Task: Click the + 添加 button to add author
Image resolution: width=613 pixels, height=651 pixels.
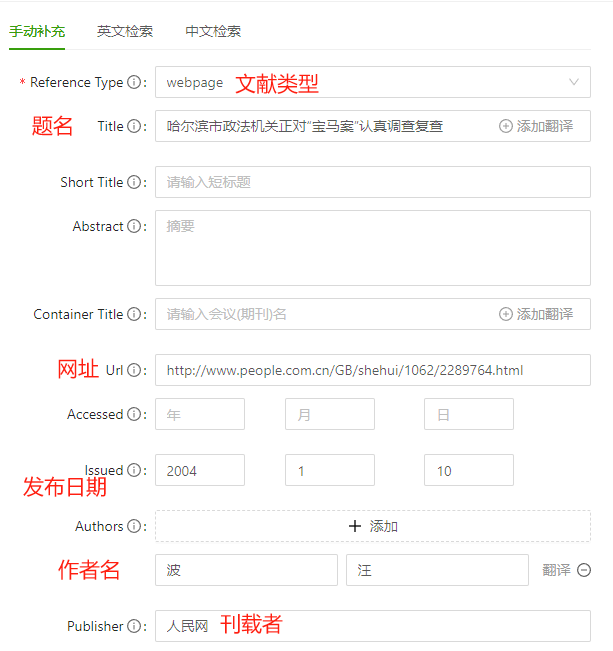Action: tap(373, 526)
